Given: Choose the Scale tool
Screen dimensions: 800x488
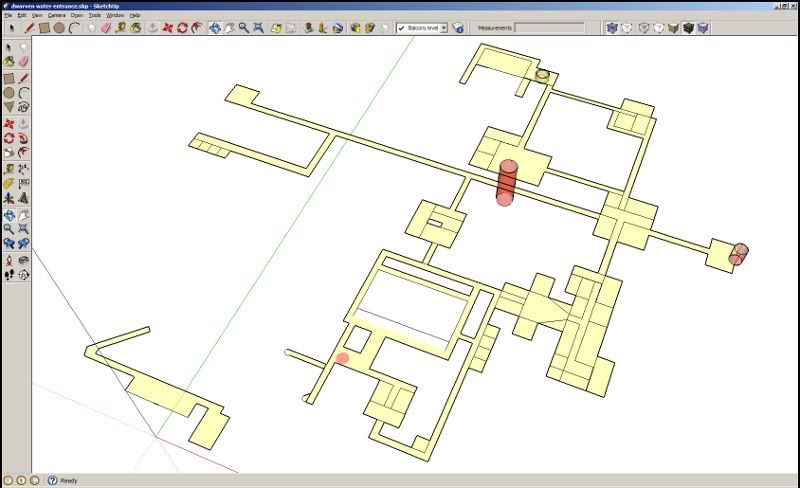Looking at the screenshot, I should point(9,153).
